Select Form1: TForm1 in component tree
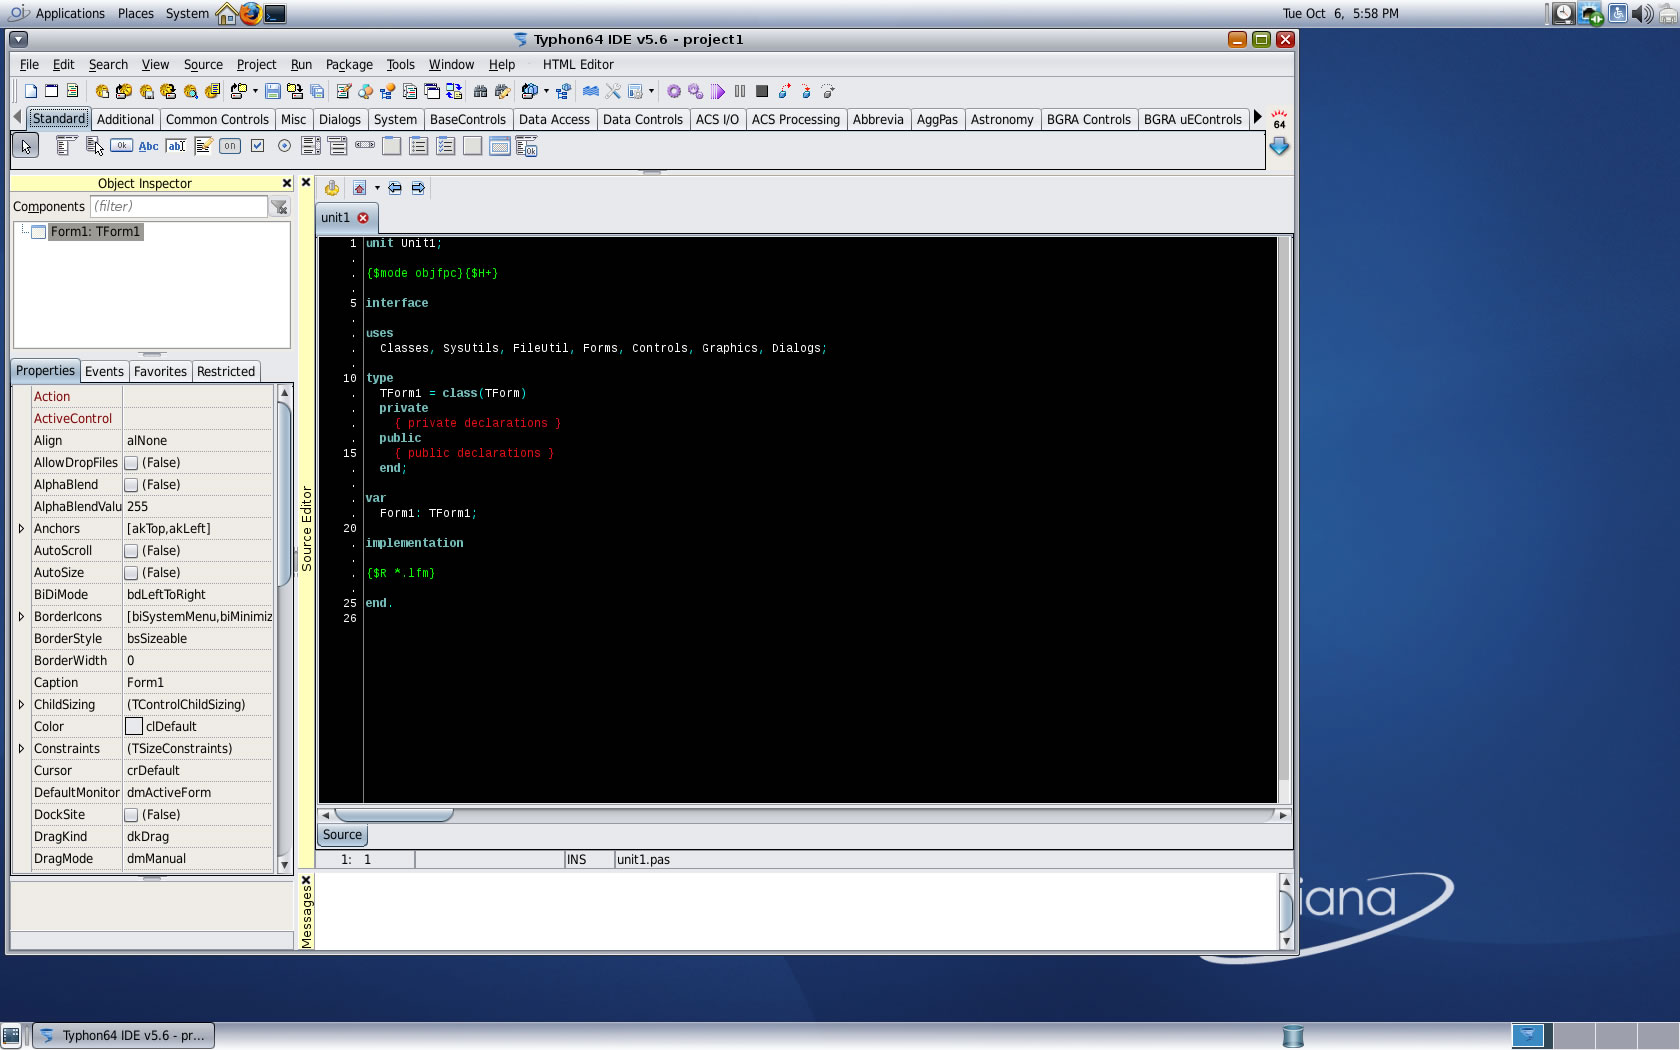The image size is (1680, 1050). point(96,232)
